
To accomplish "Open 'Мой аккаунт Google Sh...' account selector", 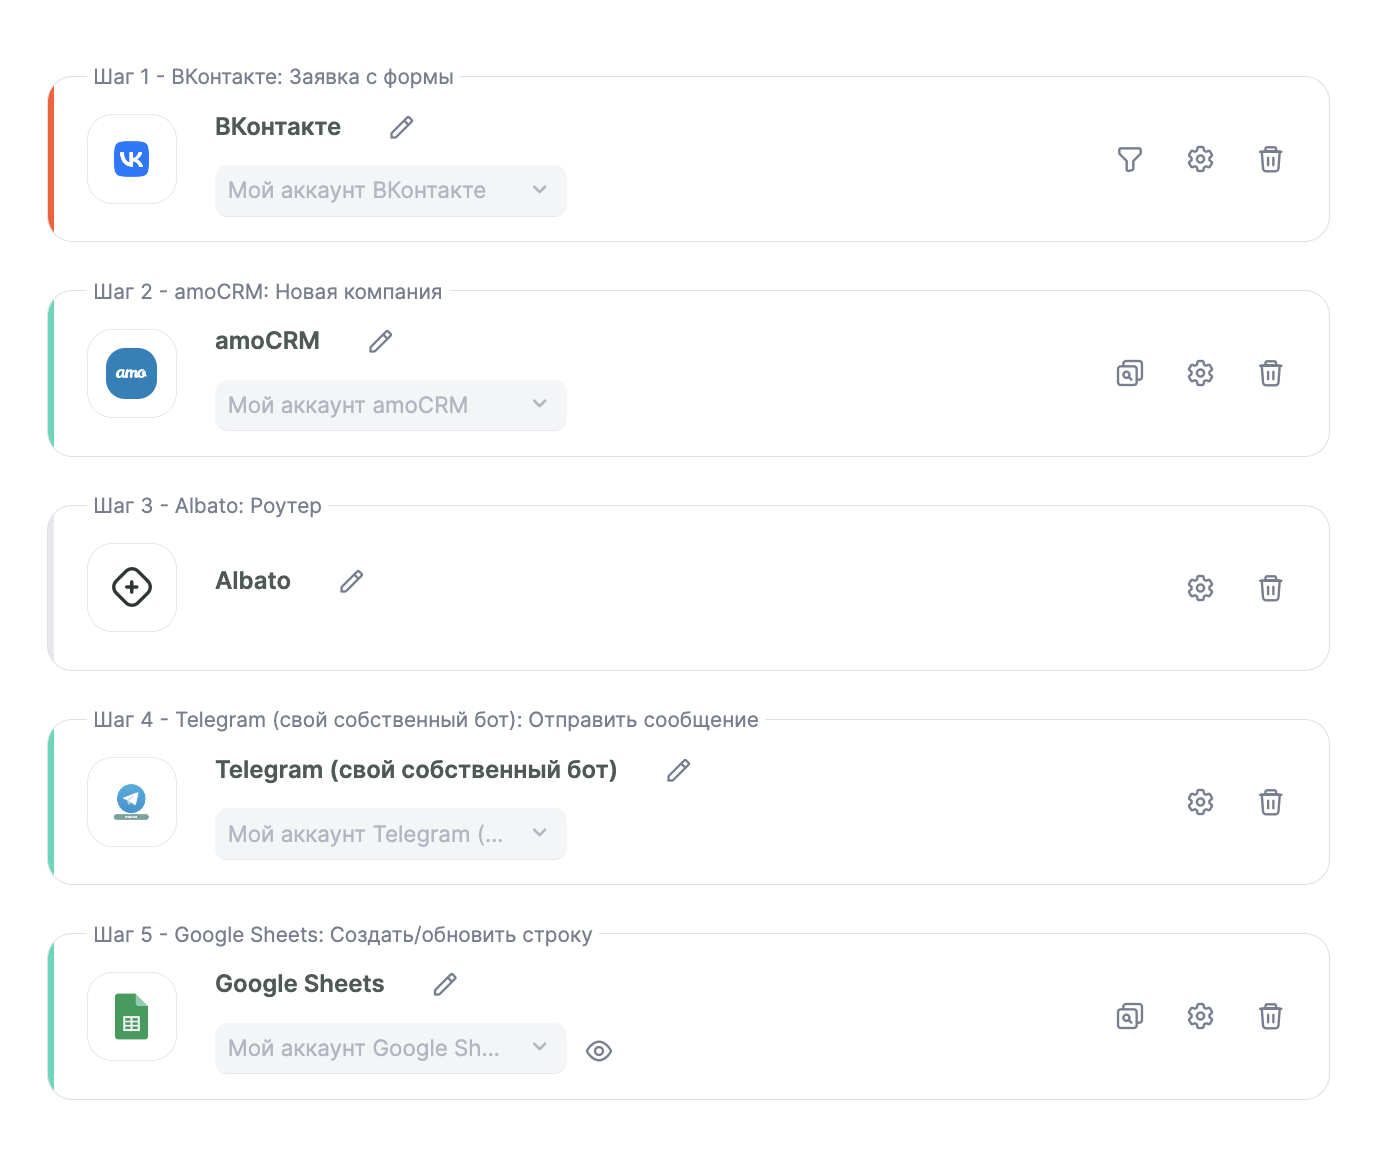I will 390,1048.
